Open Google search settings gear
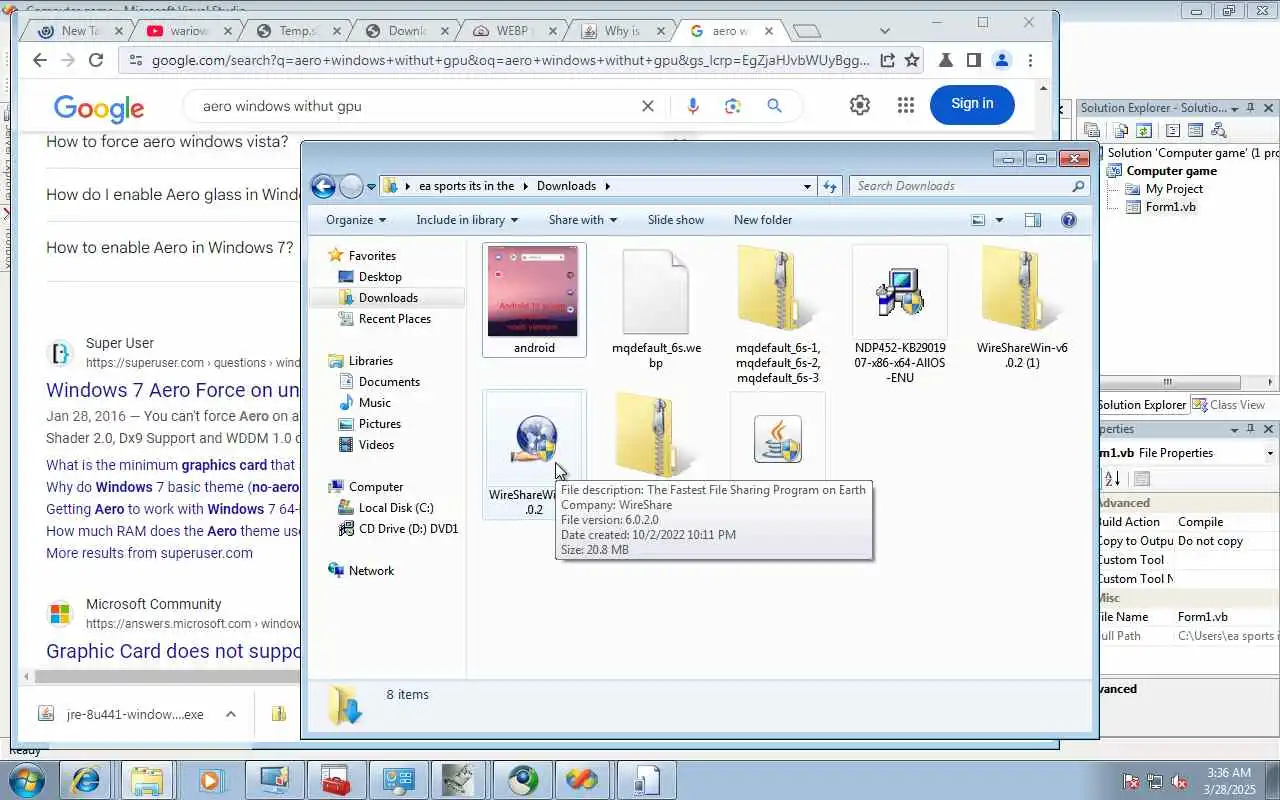Image resolution: width=1280 pixels, height=800 pixels. (x=859, y=105)
